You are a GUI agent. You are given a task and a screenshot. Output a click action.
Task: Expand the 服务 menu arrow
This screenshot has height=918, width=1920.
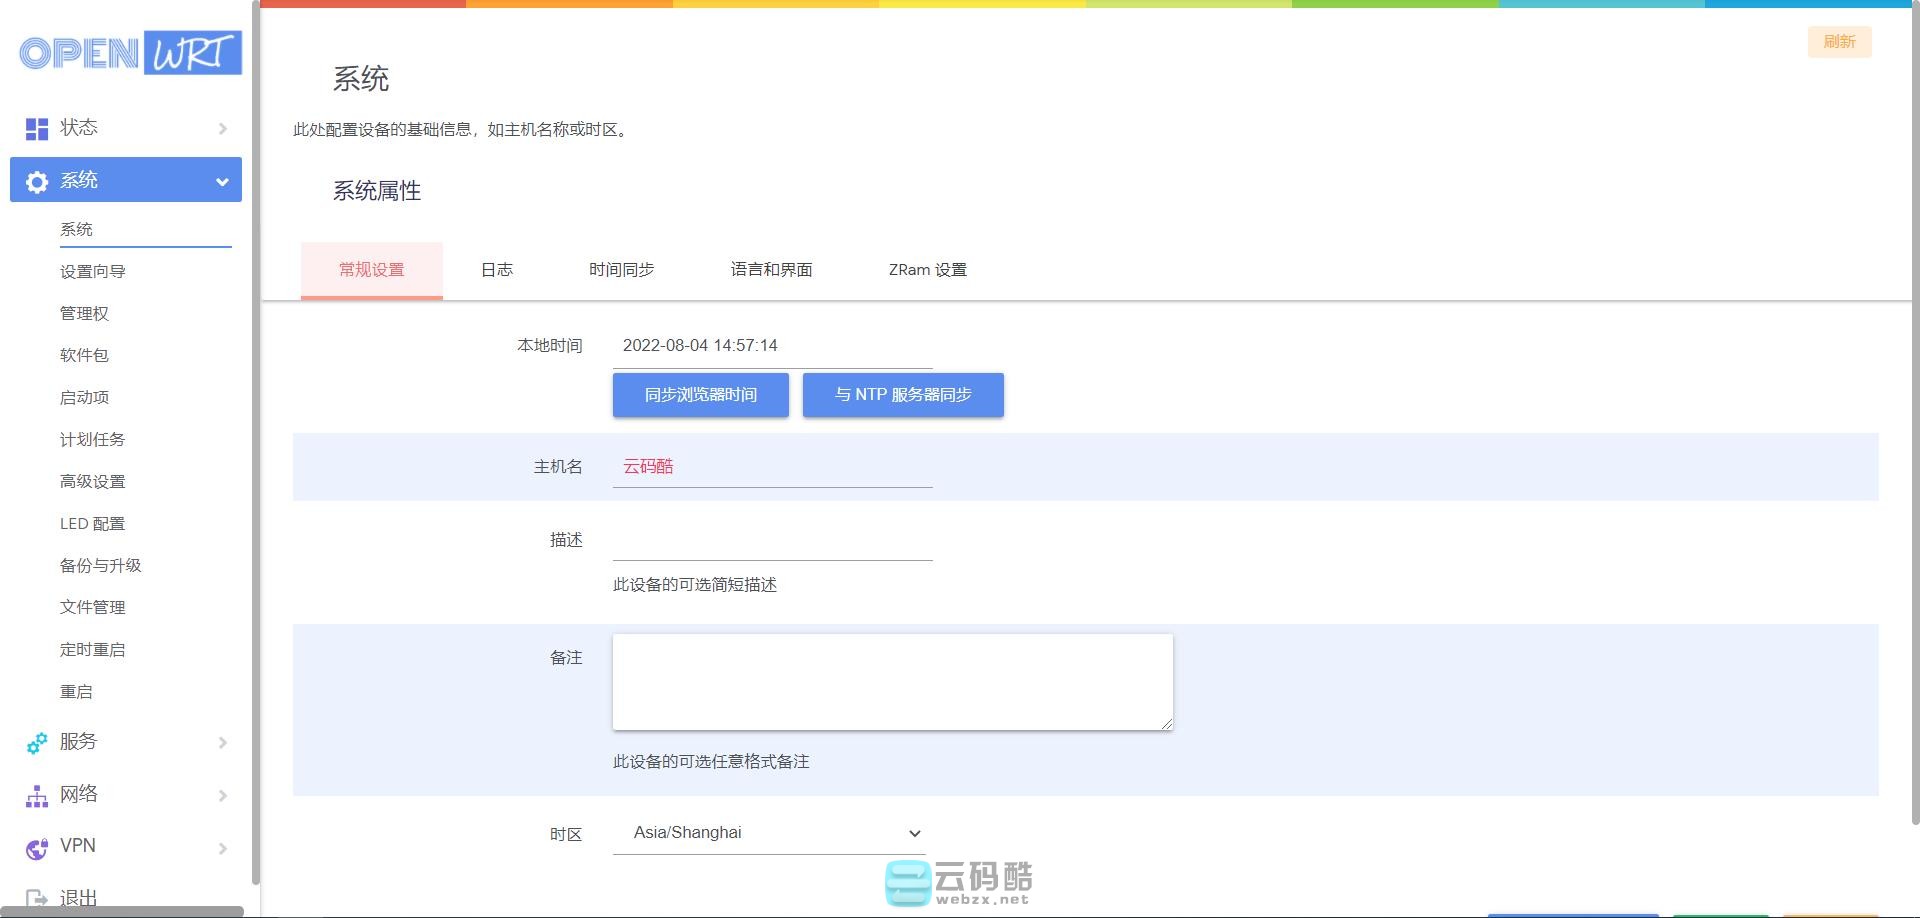click(222, 743)
